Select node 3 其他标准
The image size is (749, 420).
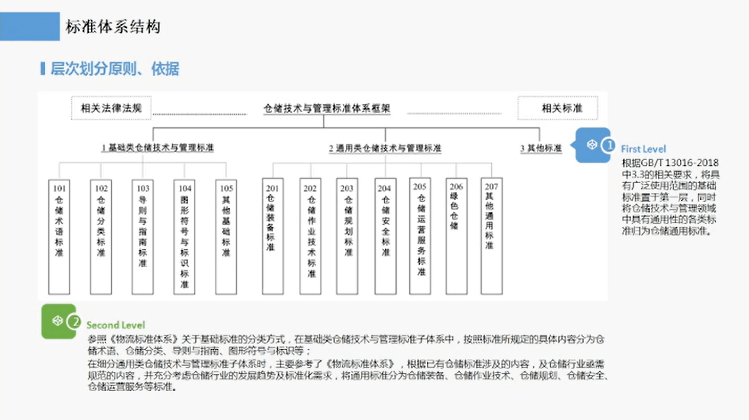[x=541, y=149]
